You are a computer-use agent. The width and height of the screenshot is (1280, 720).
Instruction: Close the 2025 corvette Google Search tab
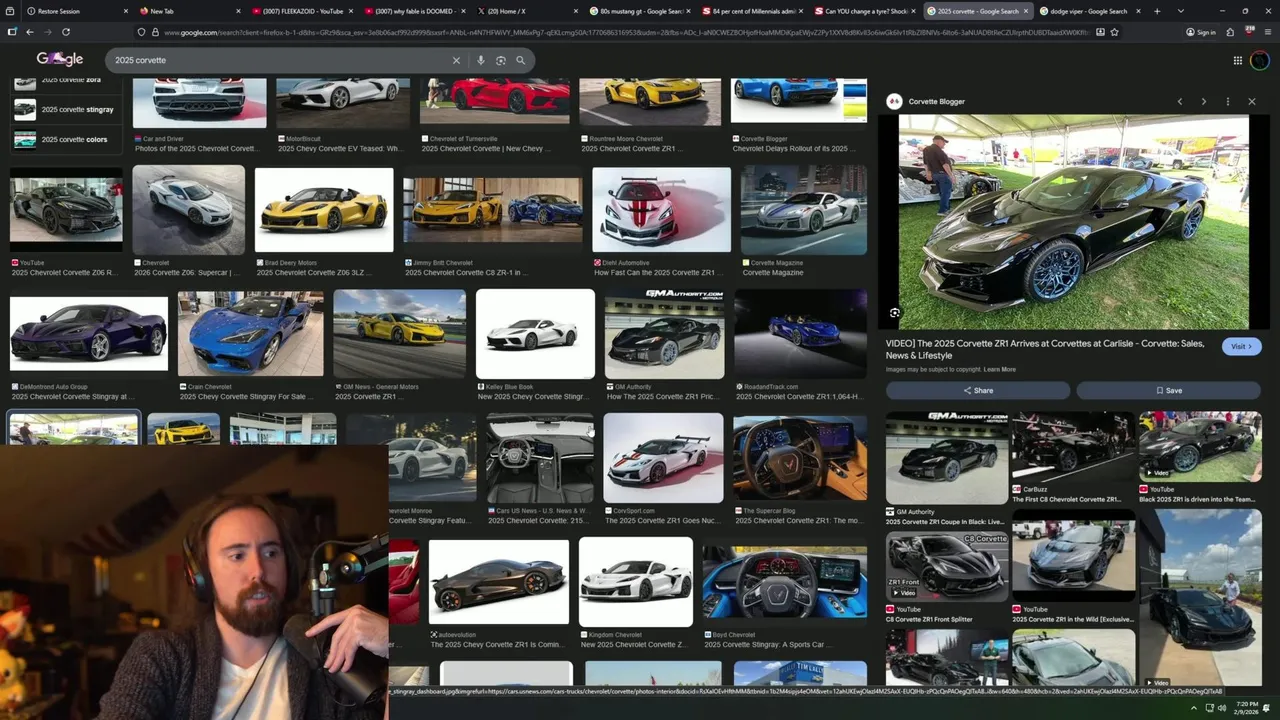[1025, 11]
